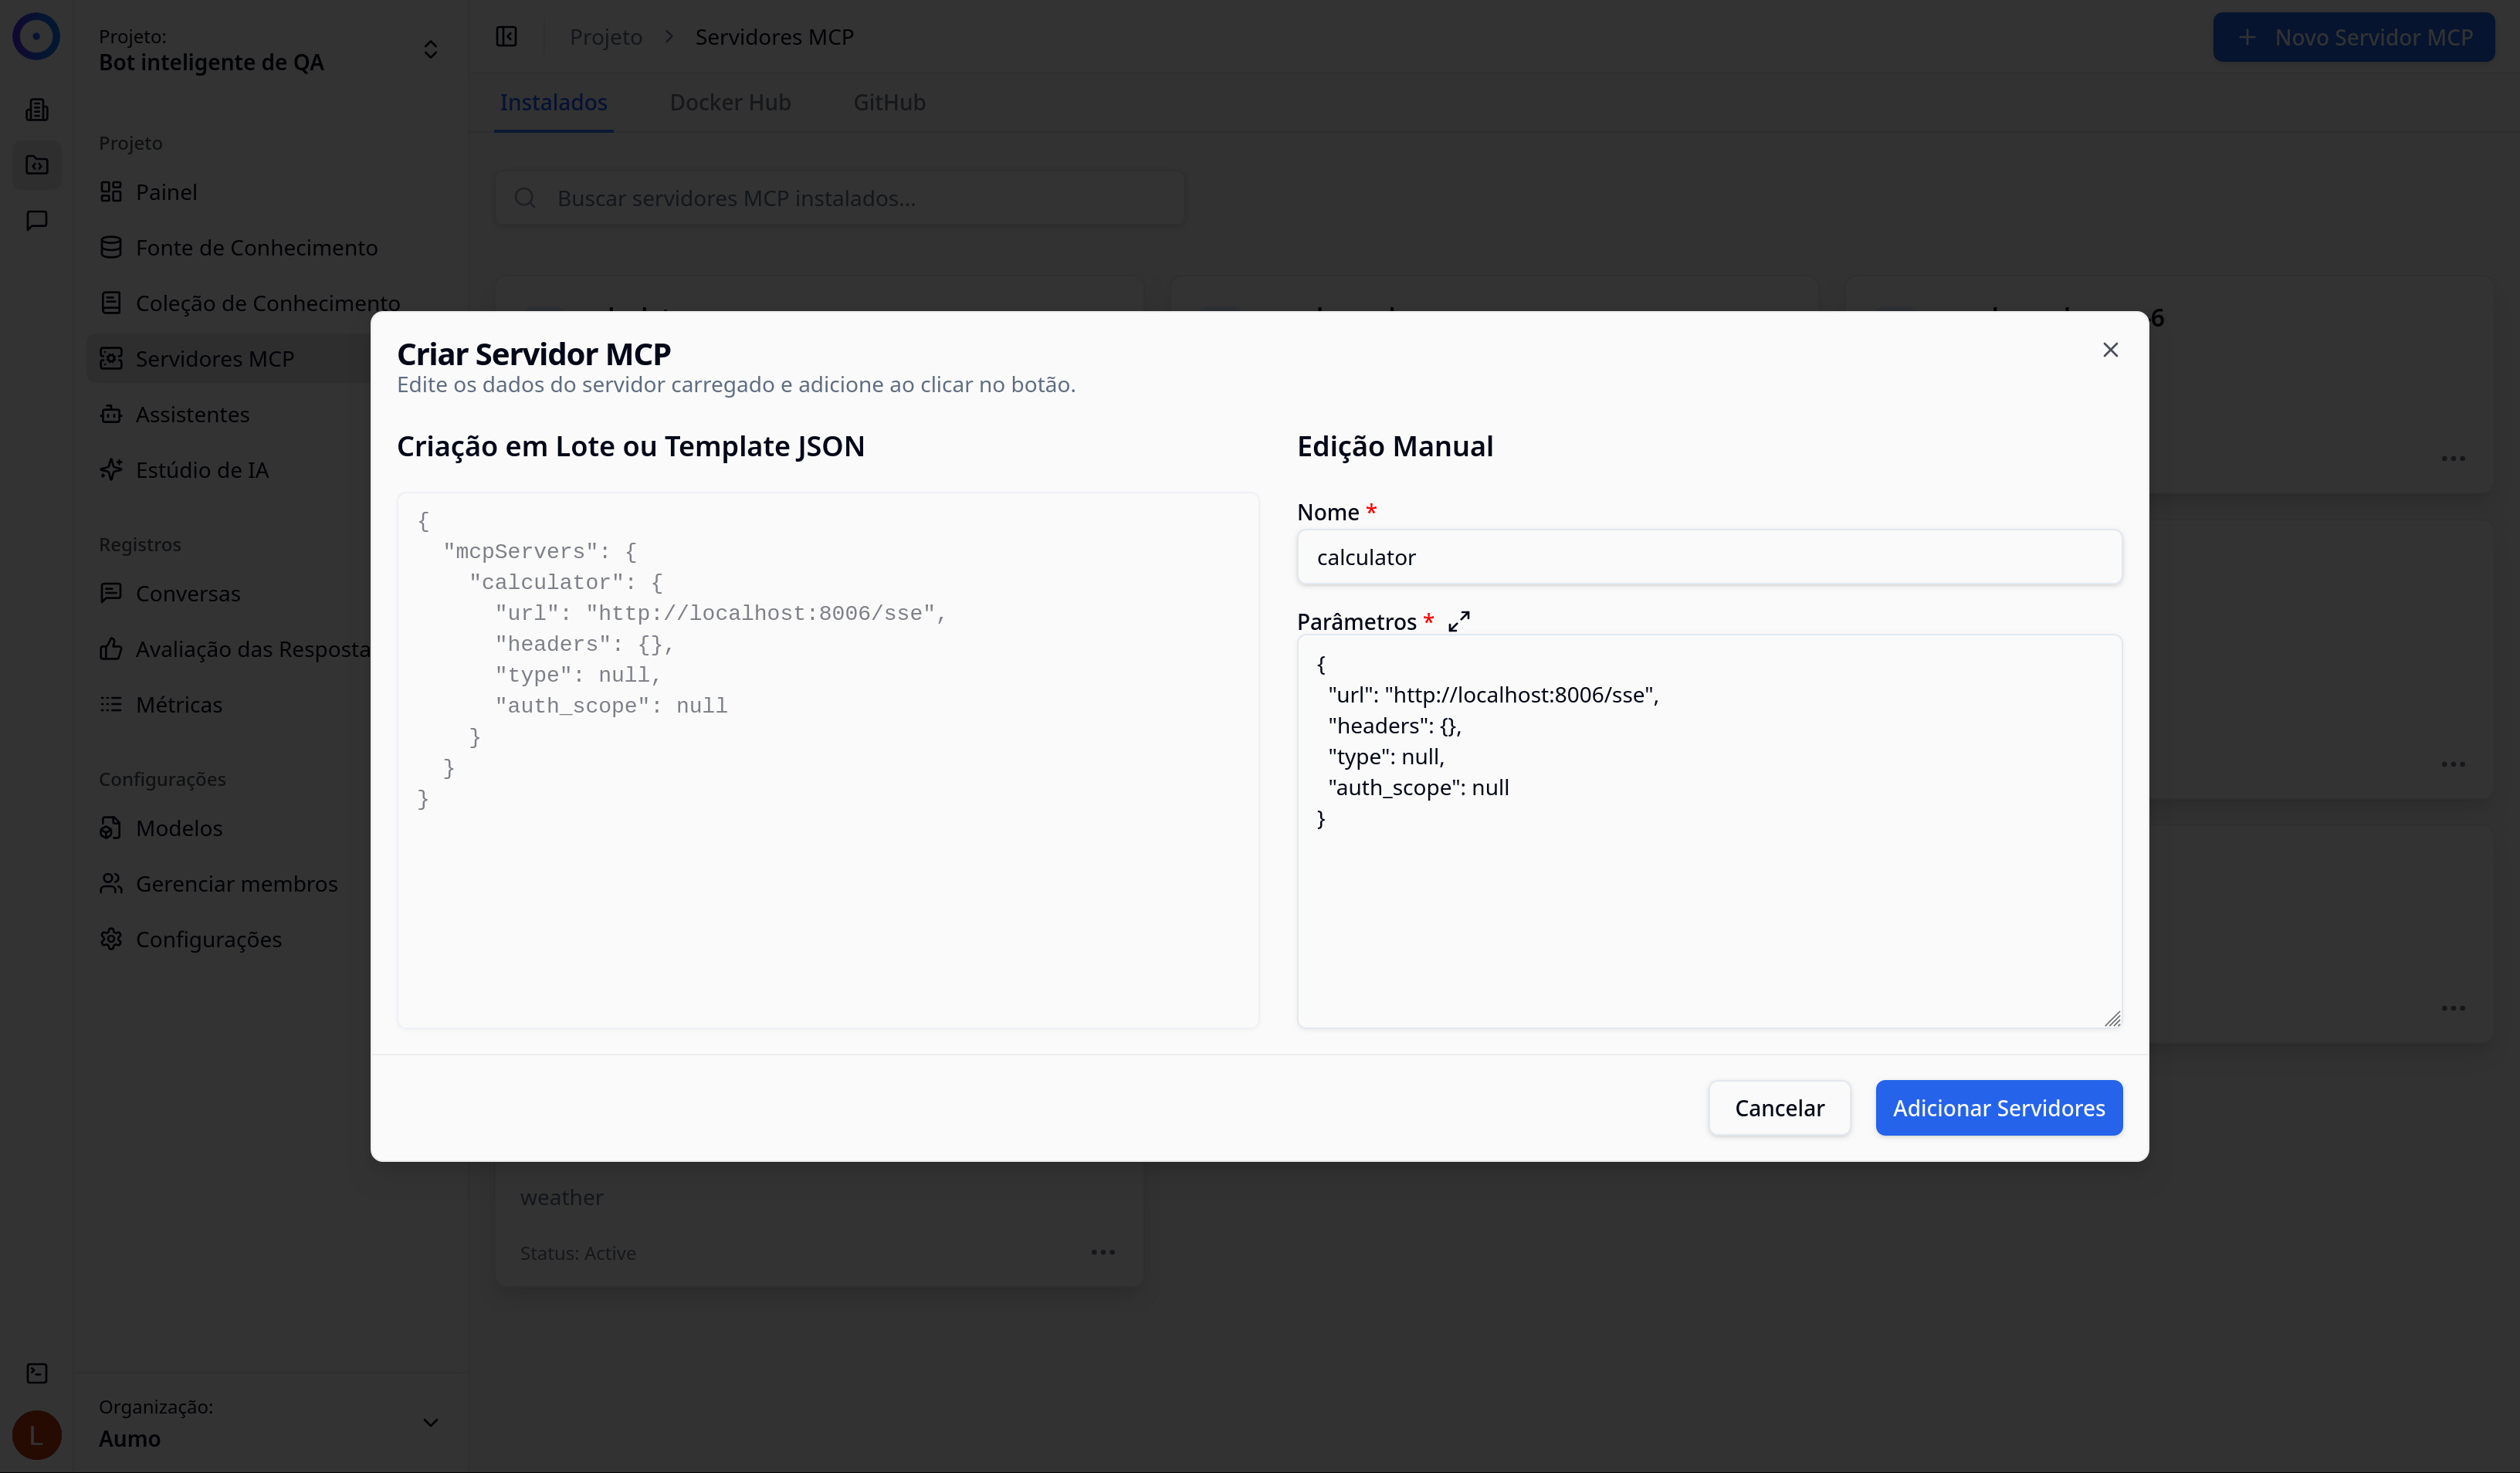Click the Cancelar button

pos(1779,1108)
